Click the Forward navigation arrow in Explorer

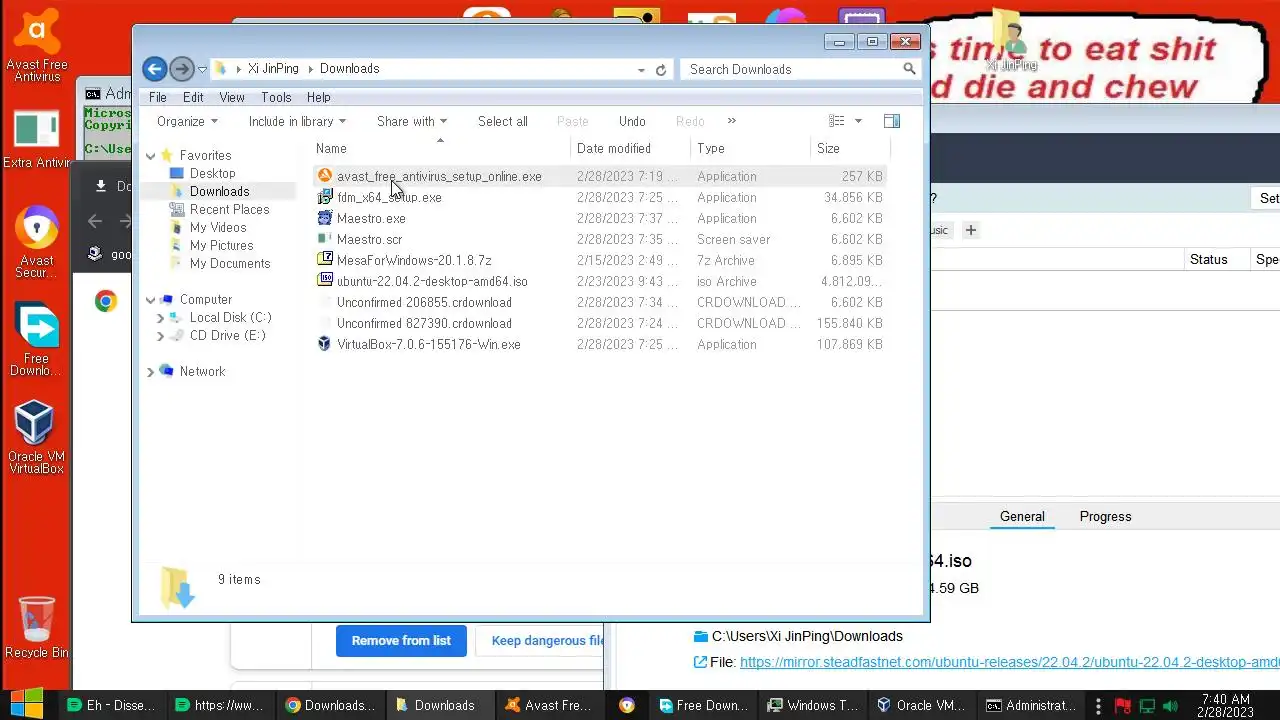181,69
